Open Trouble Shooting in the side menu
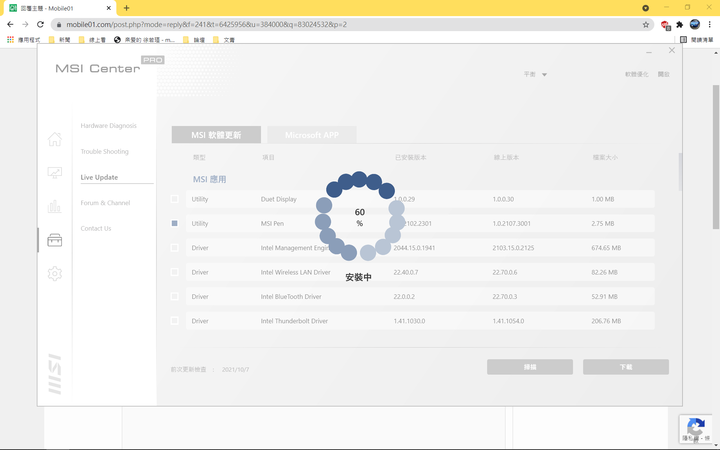The image size is (720, 450). coord(104,151)
